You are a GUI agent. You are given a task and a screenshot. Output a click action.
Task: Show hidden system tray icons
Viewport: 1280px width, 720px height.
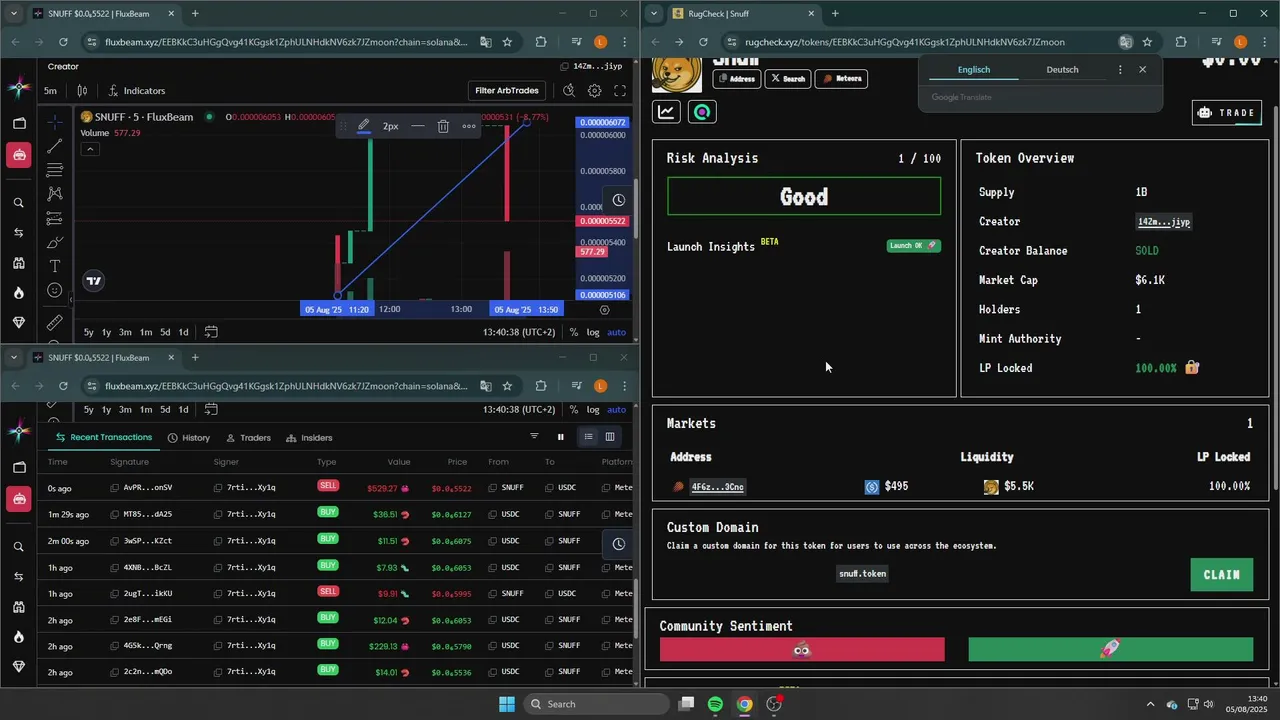pyautogui.click(x=1150, y=704)
